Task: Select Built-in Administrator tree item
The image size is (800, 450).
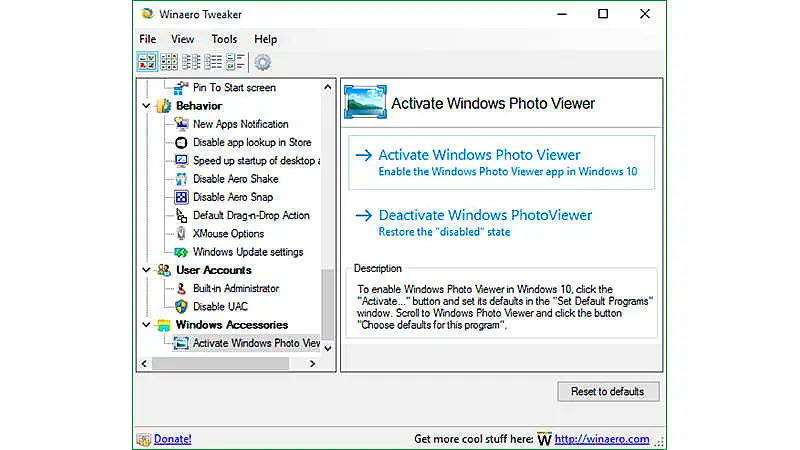Action: [236, 288]
